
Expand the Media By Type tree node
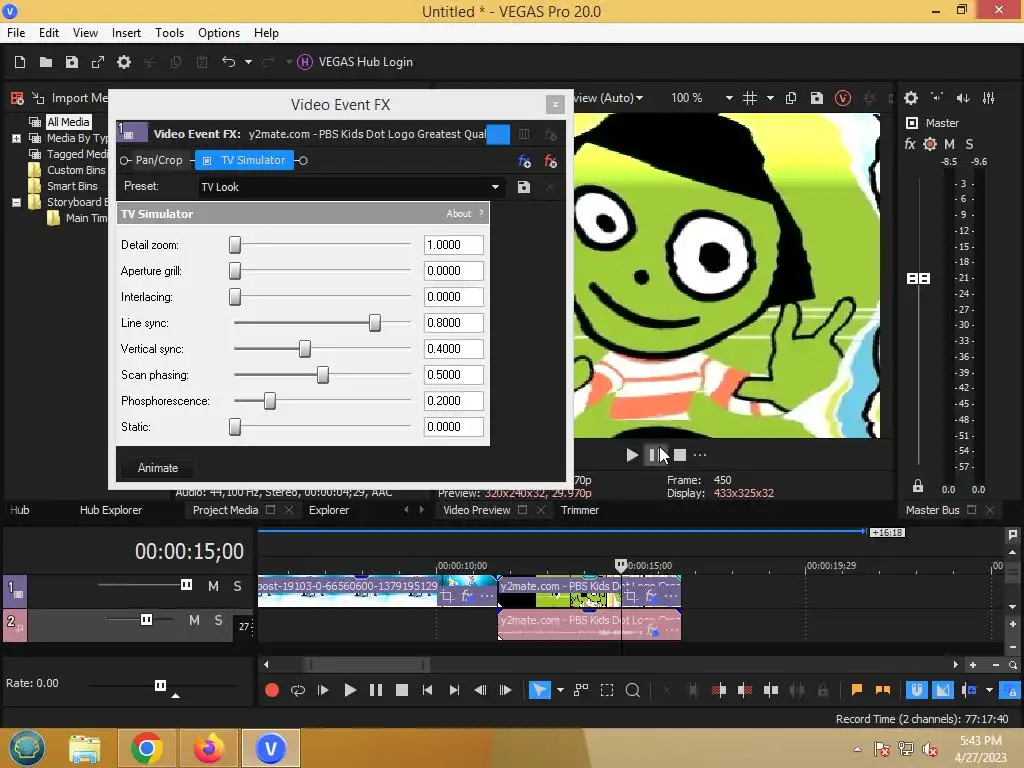(16, 138)
